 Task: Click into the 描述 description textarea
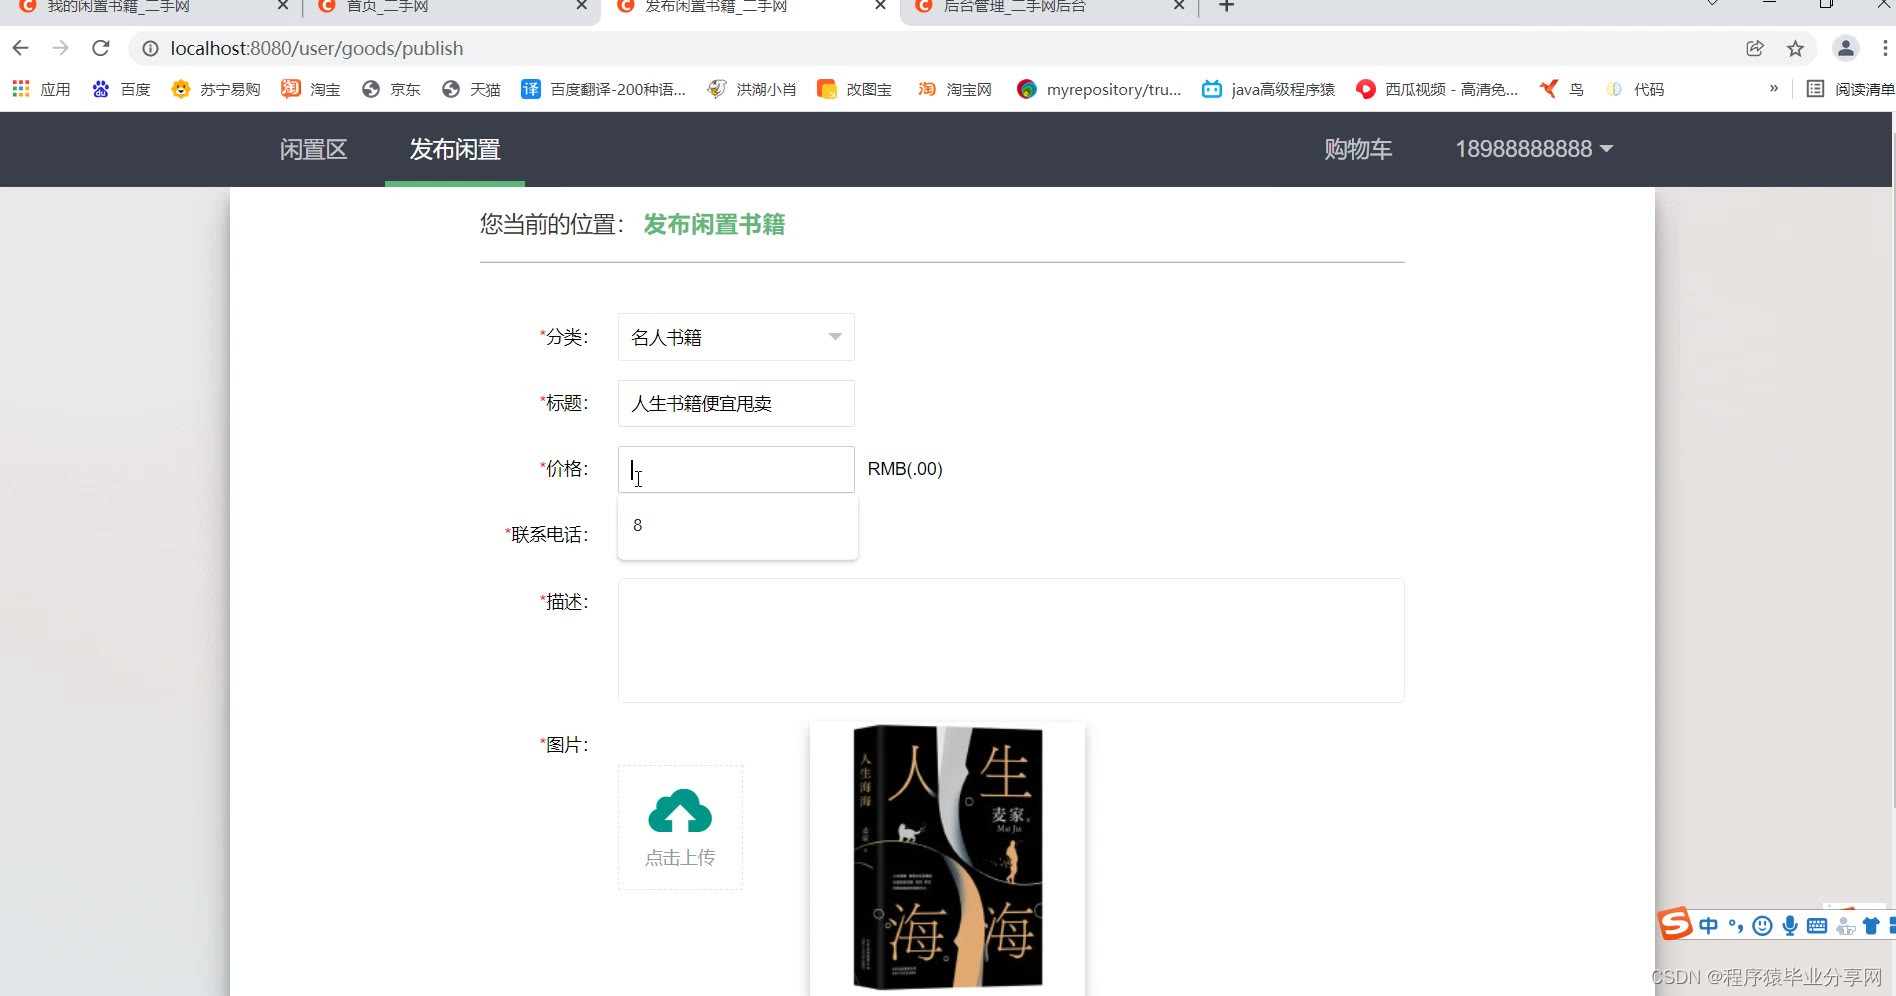click(x=1011, y=640)
